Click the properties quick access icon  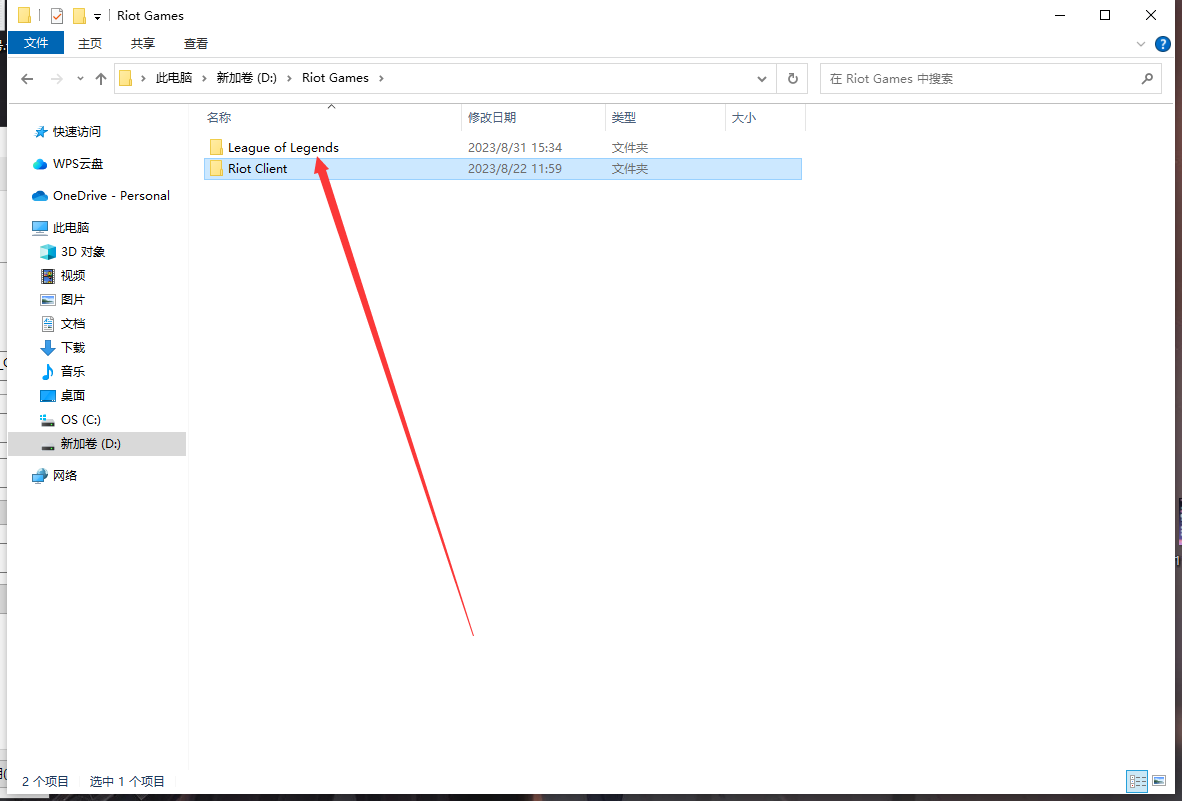pyautogui.click(x=57, y=16)
